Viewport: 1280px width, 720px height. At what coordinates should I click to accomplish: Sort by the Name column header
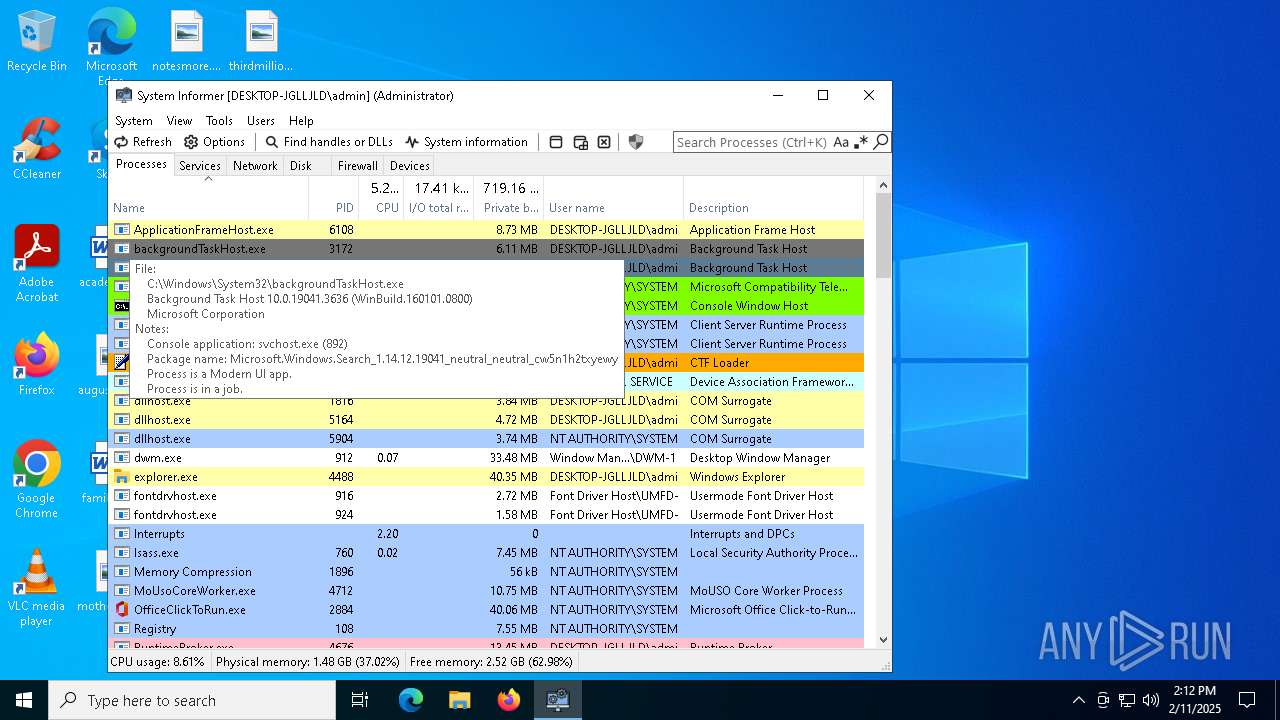[208, 198]
